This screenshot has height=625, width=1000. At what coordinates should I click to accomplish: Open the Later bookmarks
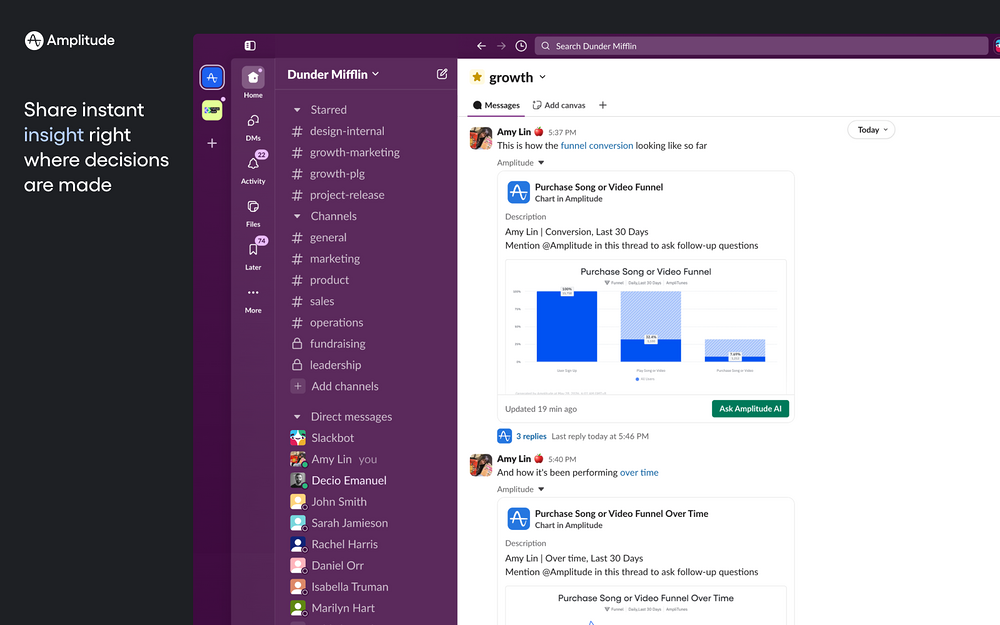point(253,255)
